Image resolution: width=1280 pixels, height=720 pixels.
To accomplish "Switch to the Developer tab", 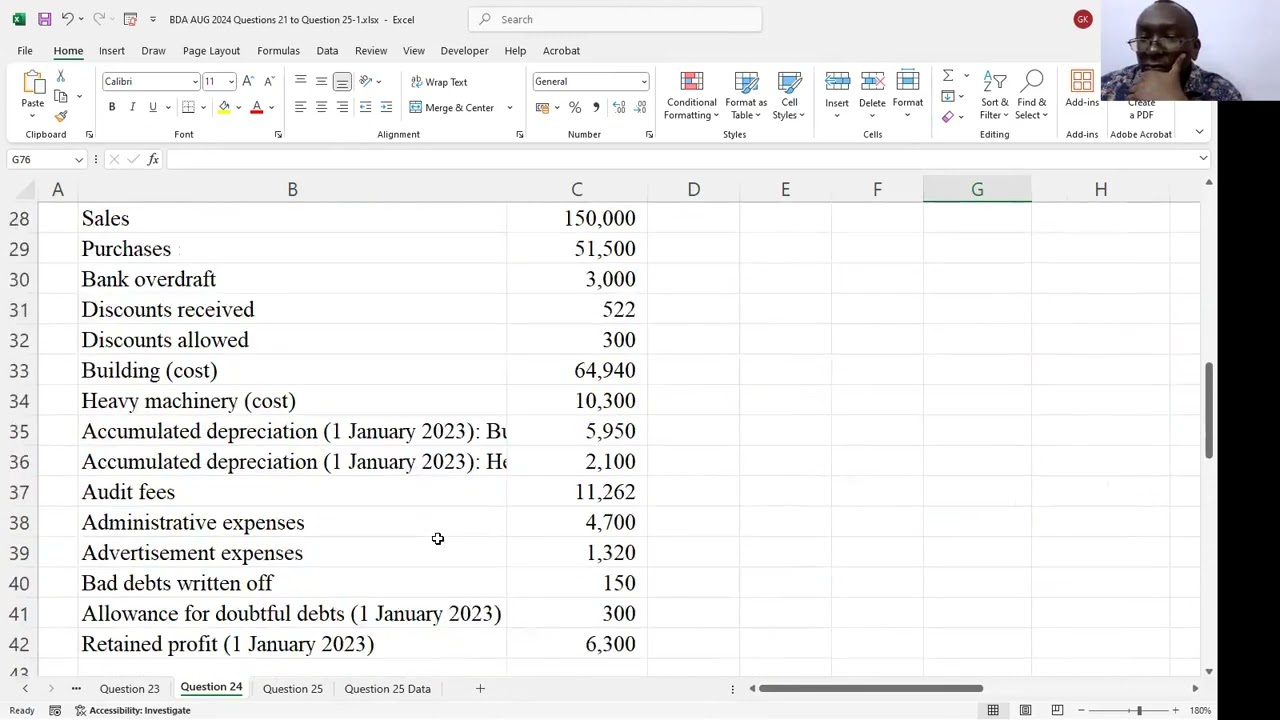I will tap(465, 50).
